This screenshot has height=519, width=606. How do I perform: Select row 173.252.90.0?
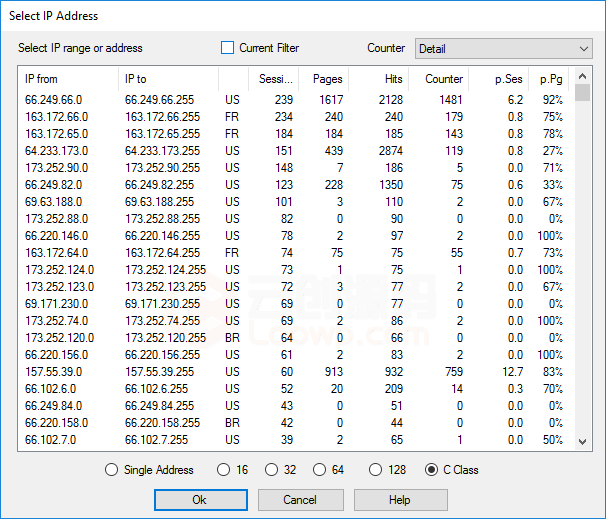[x=294, y=168]
